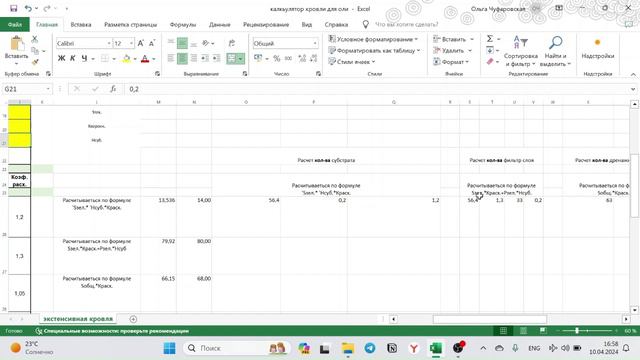The image size is (640, 360).
Task: Open font name Calibri dropdown
Action: (109, 43)
